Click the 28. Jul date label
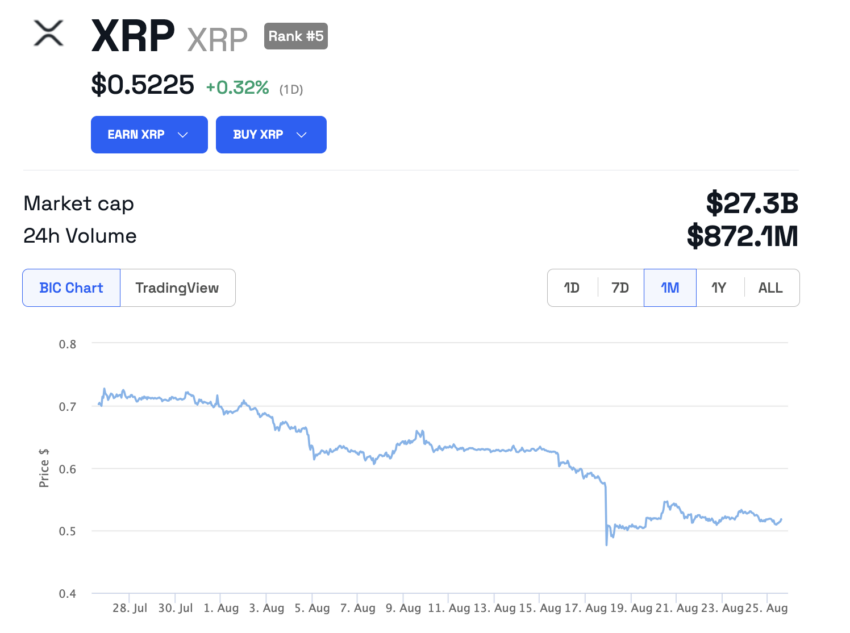Screen dimensions: 850x633 [128, 606]
